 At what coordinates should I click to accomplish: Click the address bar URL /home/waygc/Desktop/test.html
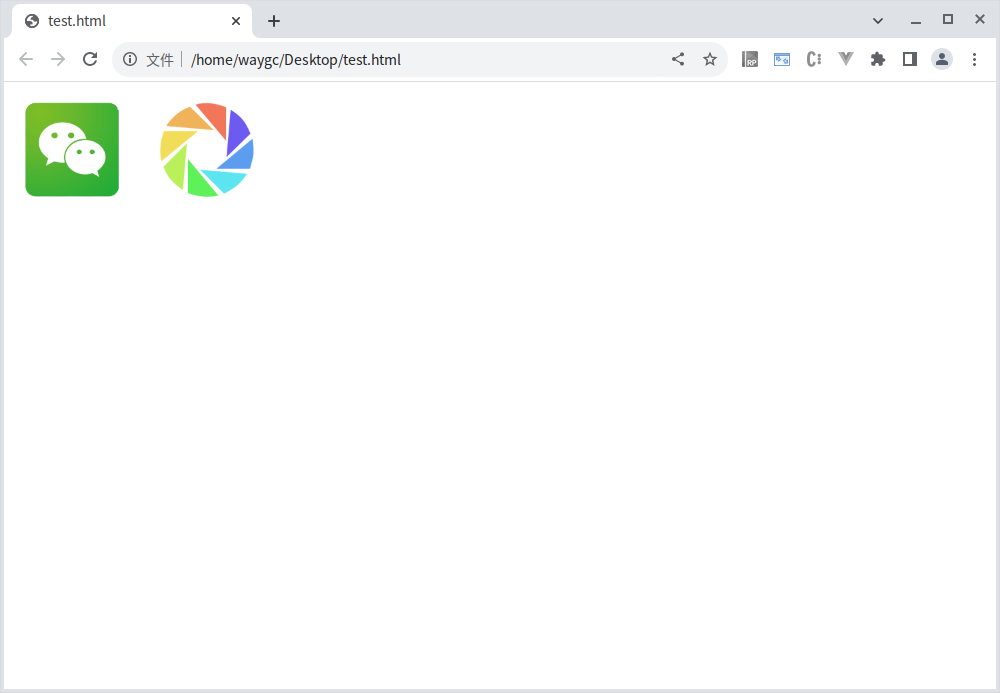(296, 60)
